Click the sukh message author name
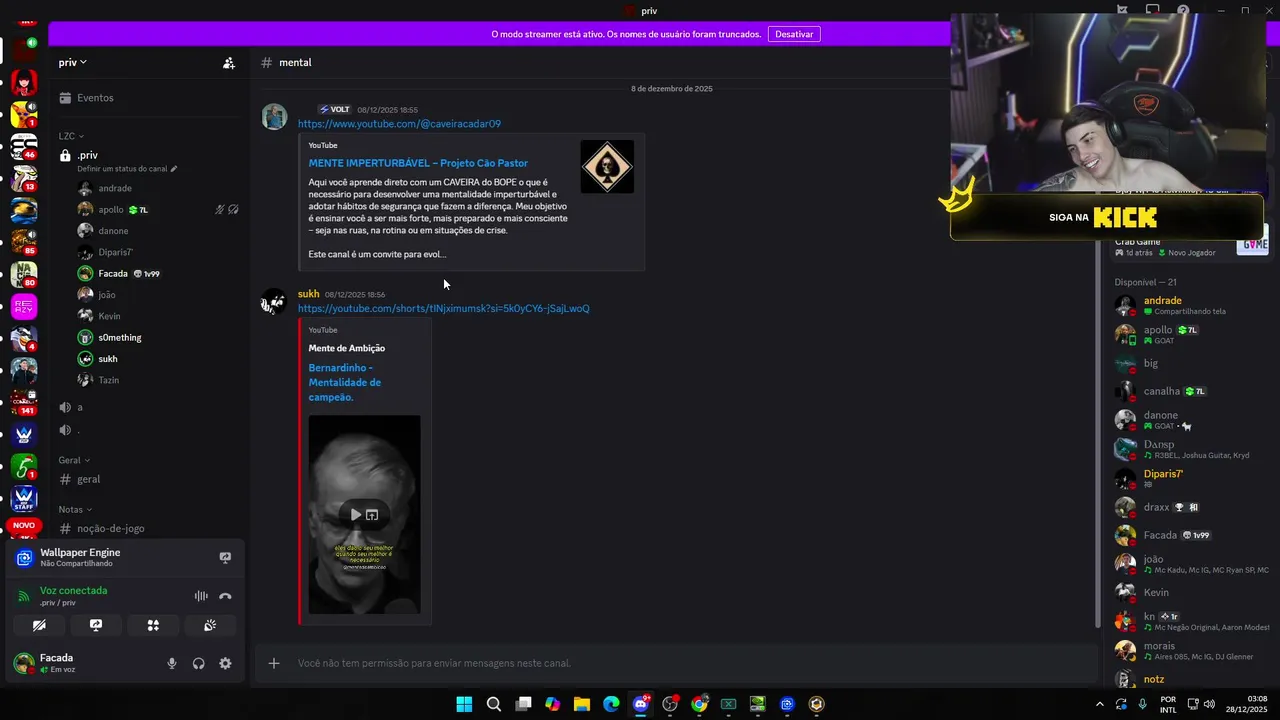The width and height of the screenshot is (1280, 720). (x=308, y=294)
